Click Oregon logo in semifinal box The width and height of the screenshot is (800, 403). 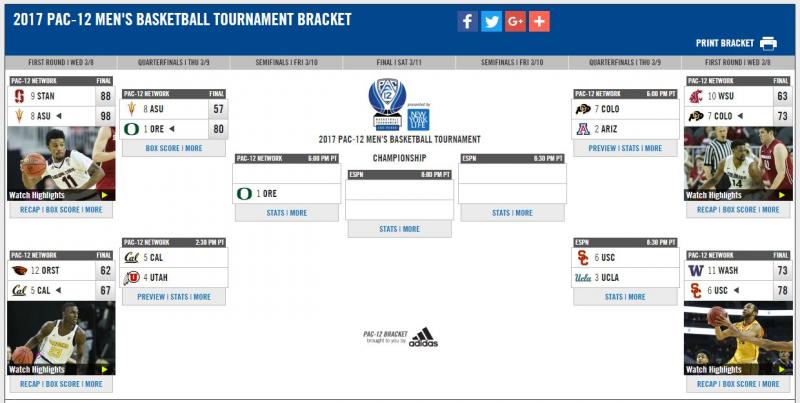(x=244, y=194)
